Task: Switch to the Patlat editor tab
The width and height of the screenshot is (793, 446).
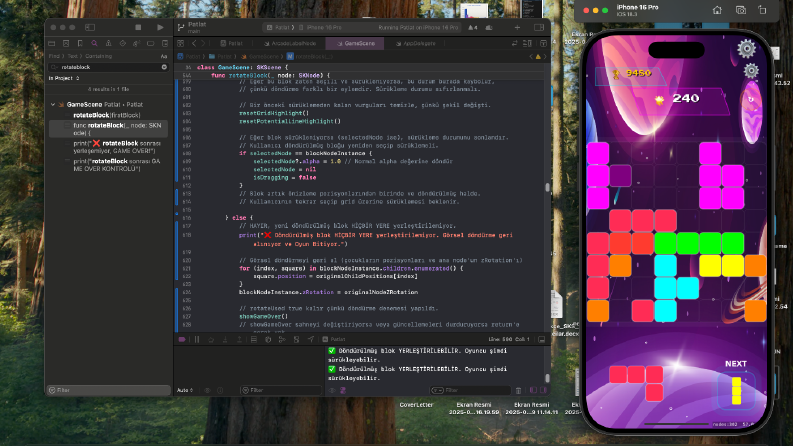Action: (x=232, y=43)
